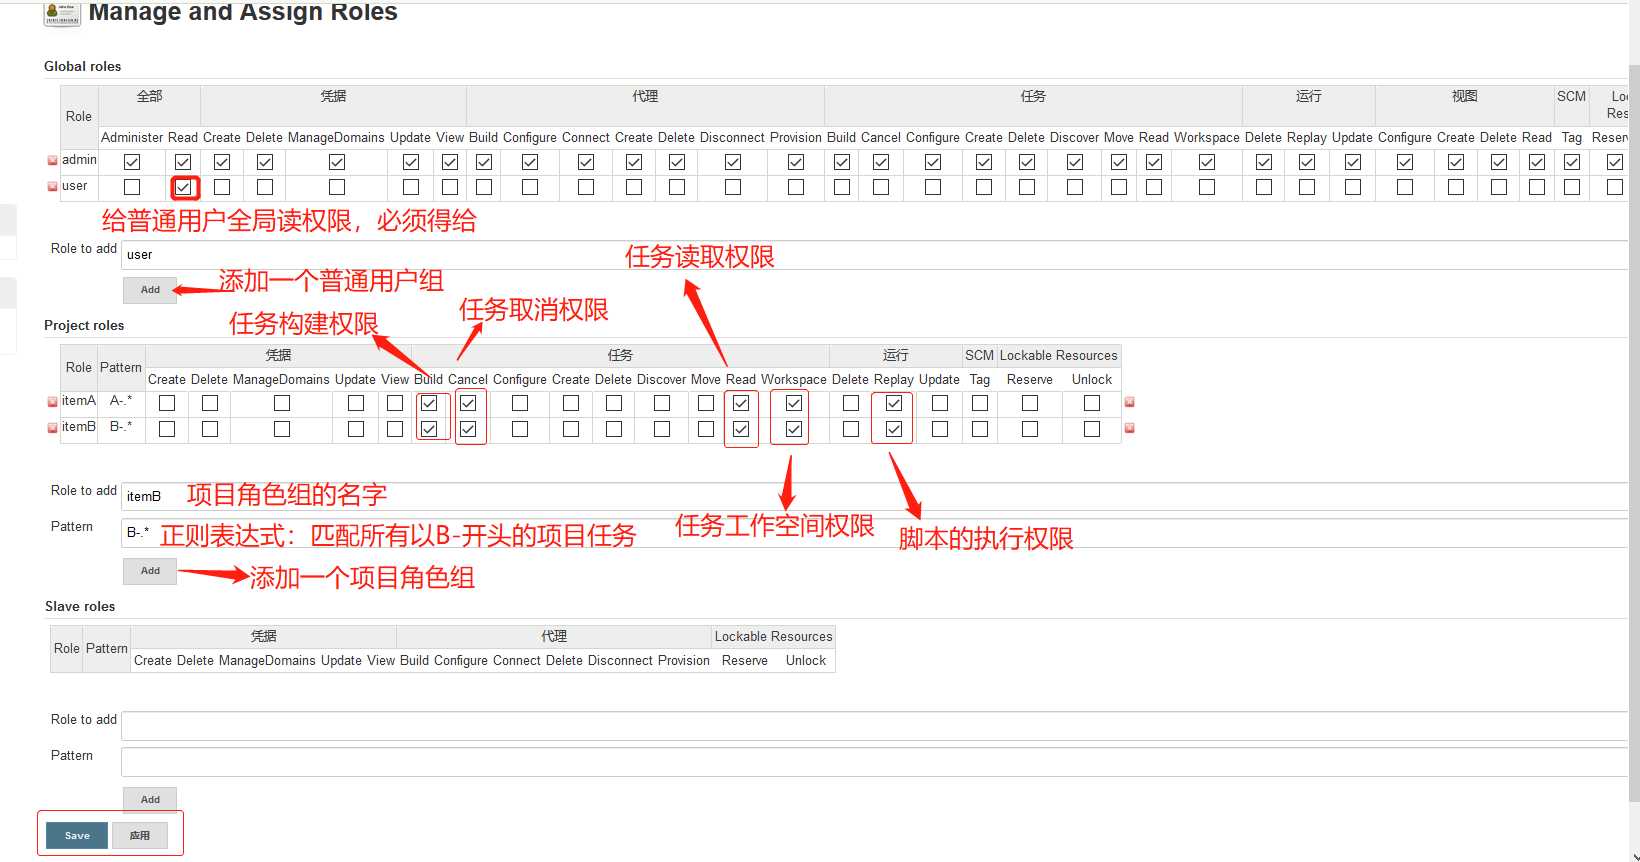Click the Slave roles section heading
Screen dimensions: 1640x862
[80, 607]
